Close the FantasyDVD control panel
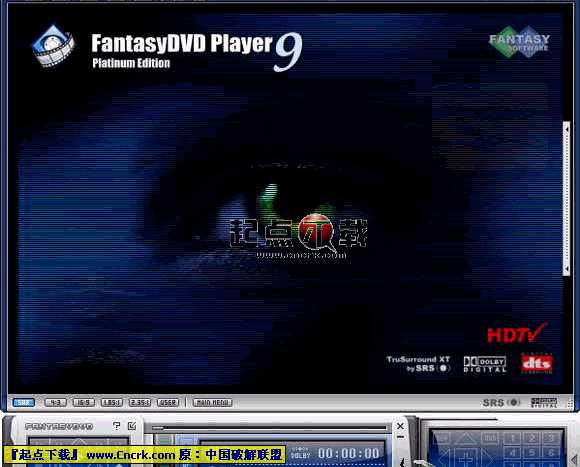580x467 pixels. click(x=400, y=426)
